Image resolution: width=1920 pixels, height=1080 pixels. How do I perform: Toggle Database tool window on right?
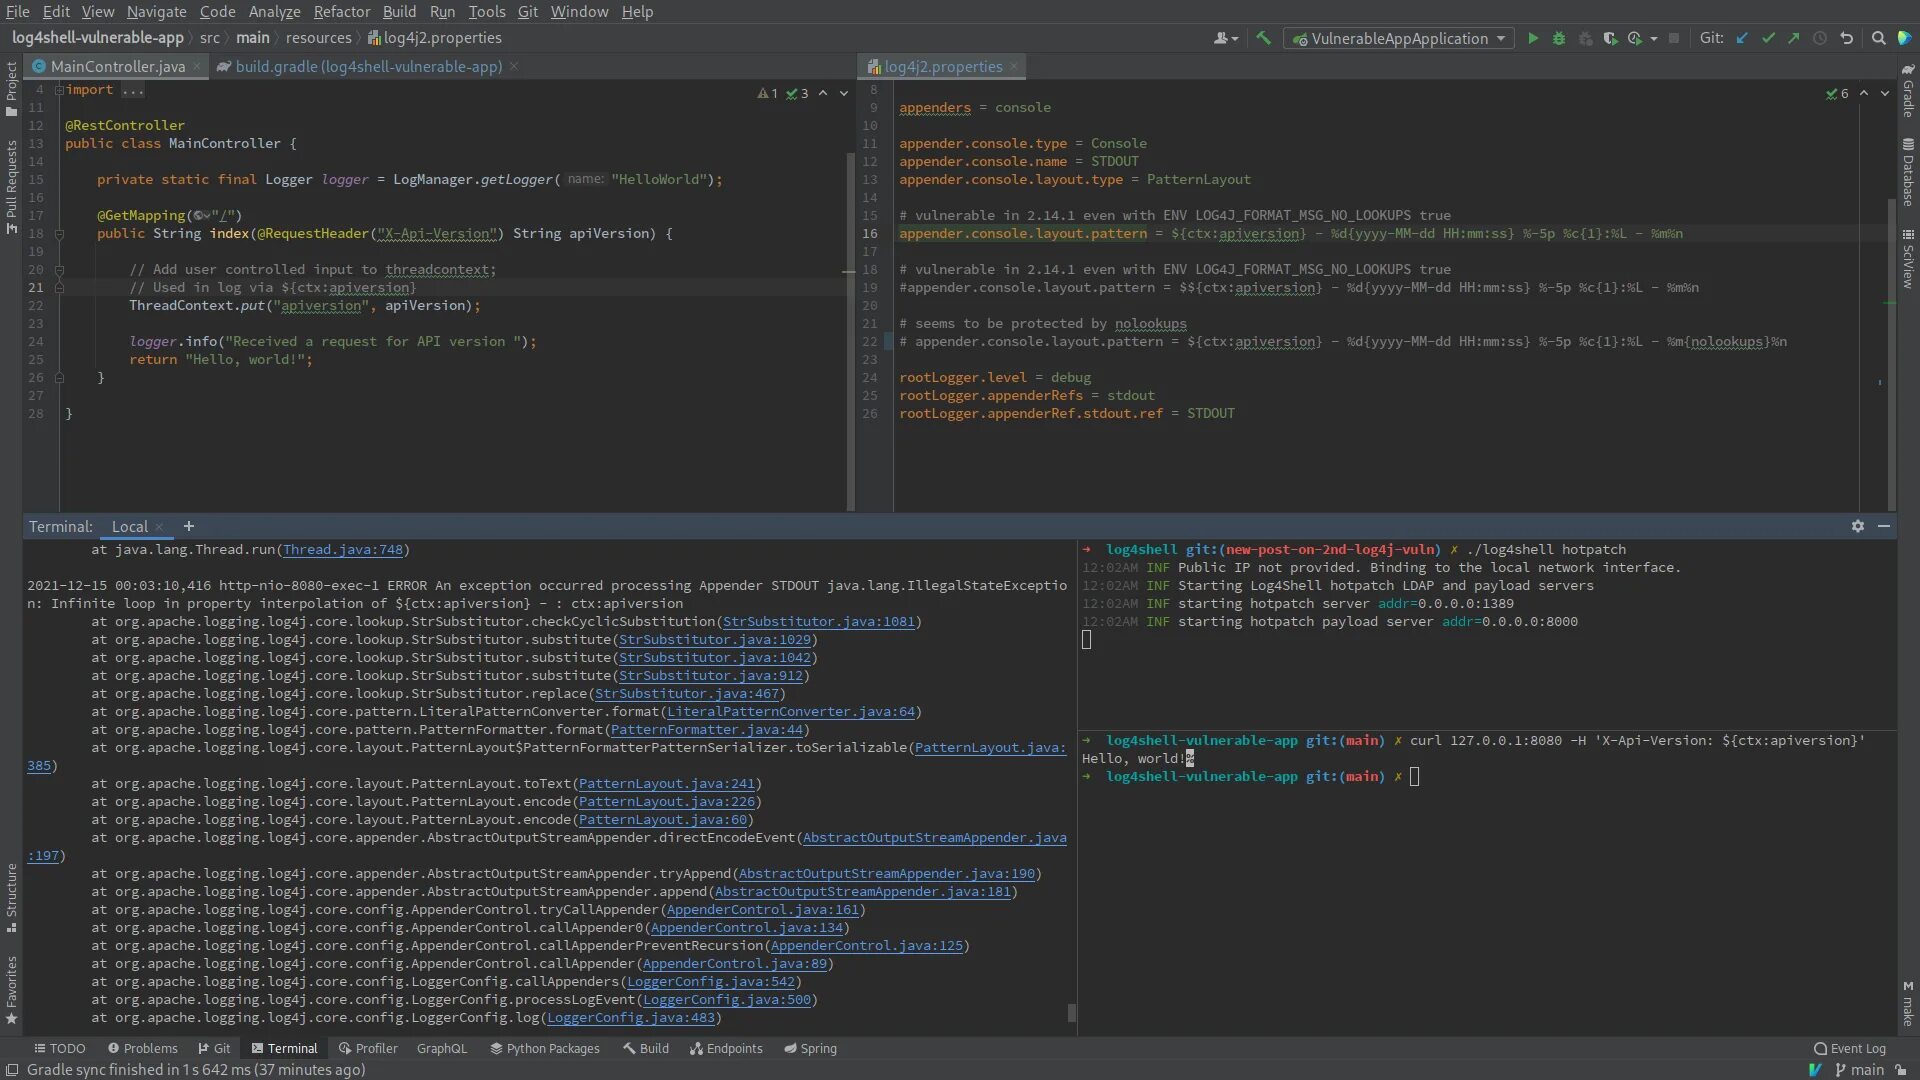[x=1908, y=172]
